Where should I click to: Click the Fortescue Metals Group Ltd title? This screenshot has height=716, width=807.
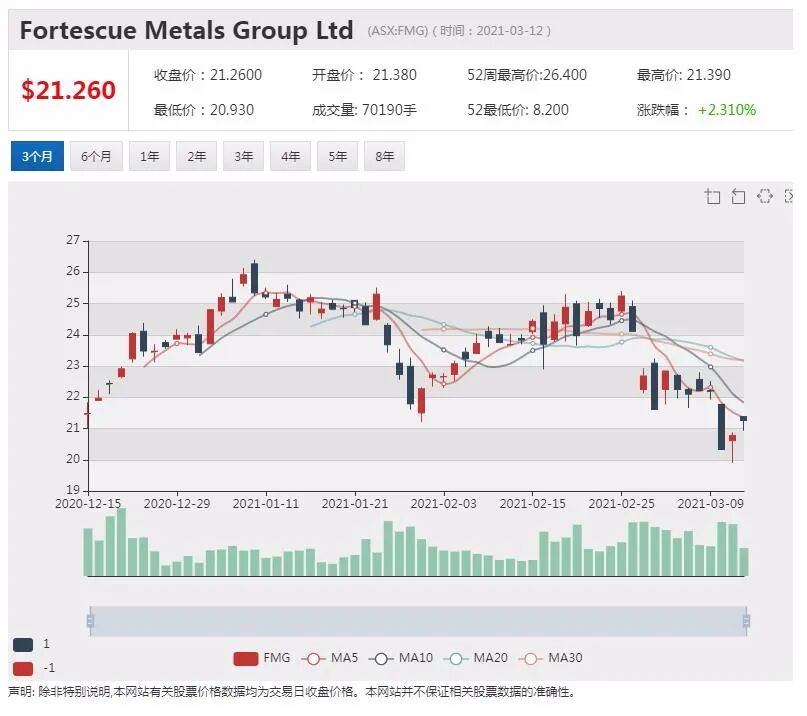[186, 30]
